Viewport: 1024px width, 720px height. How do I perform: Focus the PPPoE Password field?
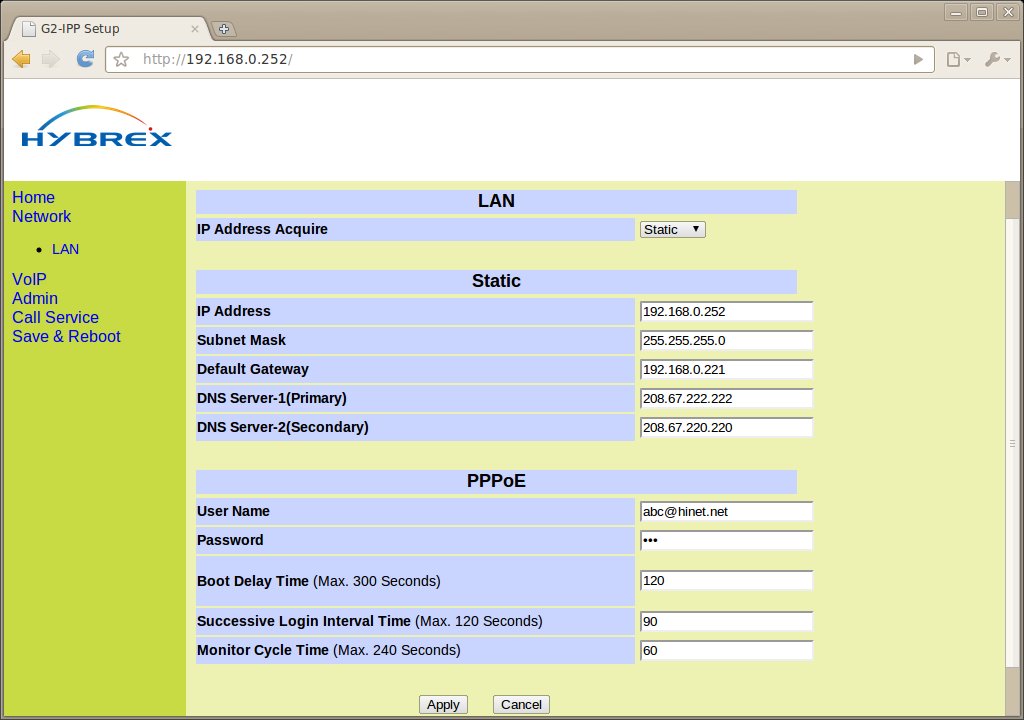tap(726, 541)
